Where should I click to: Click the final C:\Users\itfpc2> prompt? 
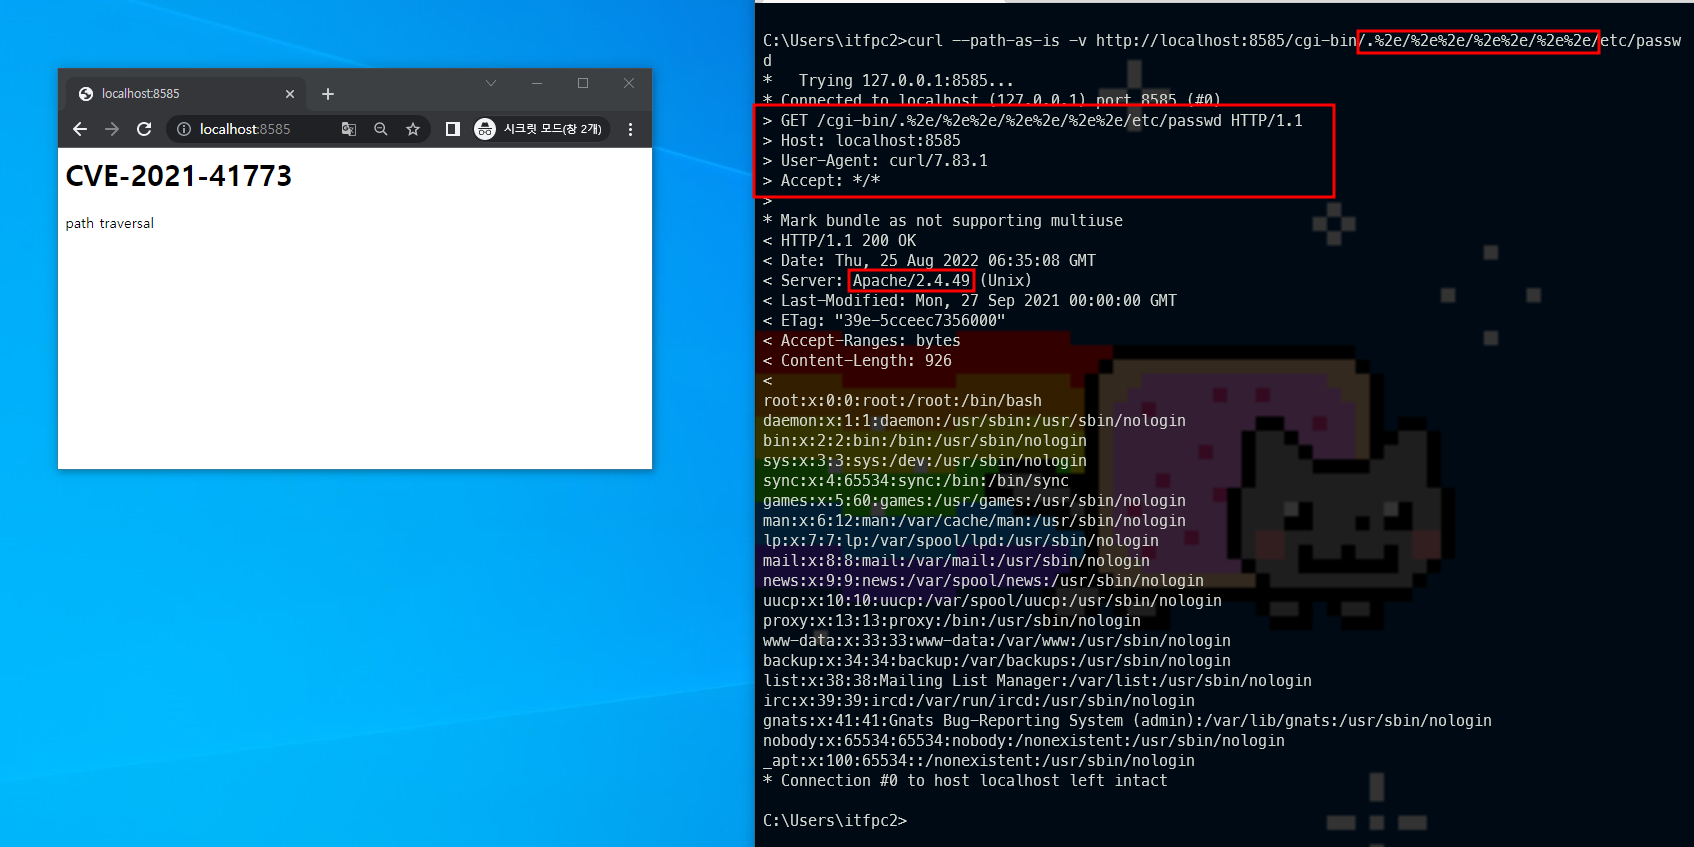(835, 820)
